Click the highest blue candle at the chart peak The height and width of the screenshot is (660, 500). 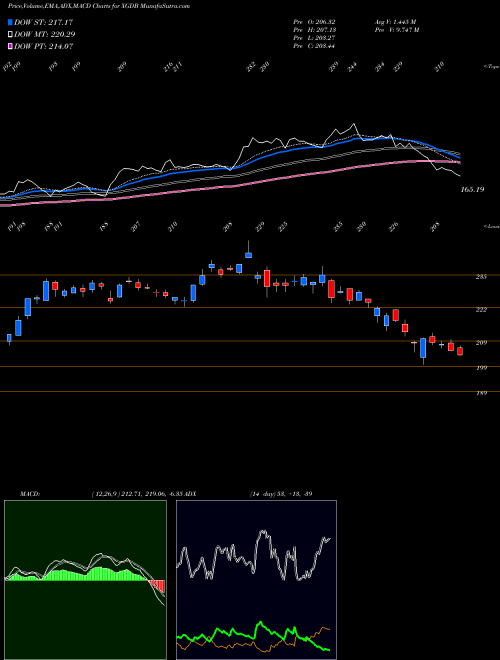coord(248,255)
